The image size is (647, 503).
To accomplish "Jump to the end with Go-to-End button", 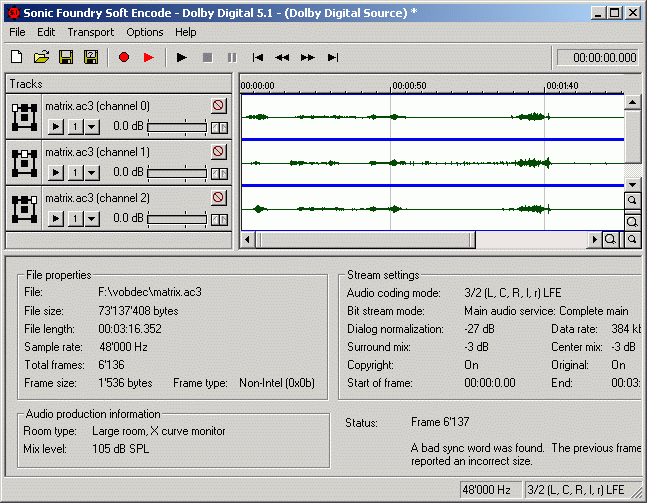I will (x=333, y=57).
